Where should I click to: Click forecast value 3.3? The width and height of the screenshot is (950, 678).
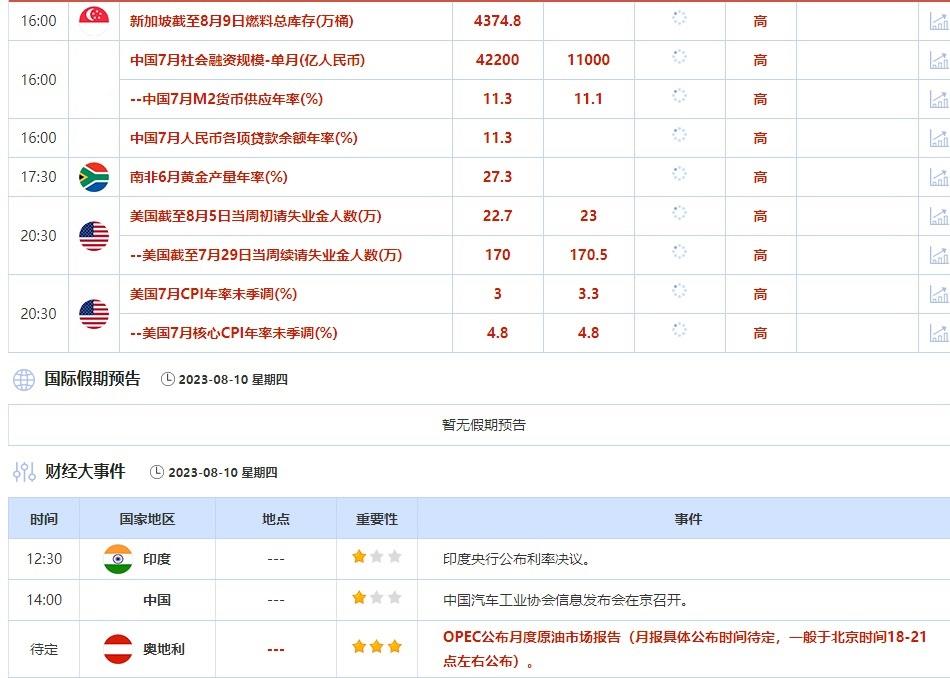[x=588, y=294]
